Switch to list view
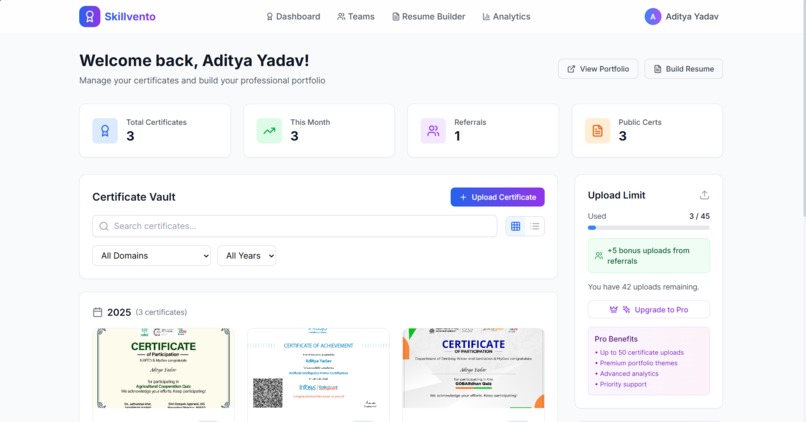This screenshot has width=806, height=422. [535, 226]
